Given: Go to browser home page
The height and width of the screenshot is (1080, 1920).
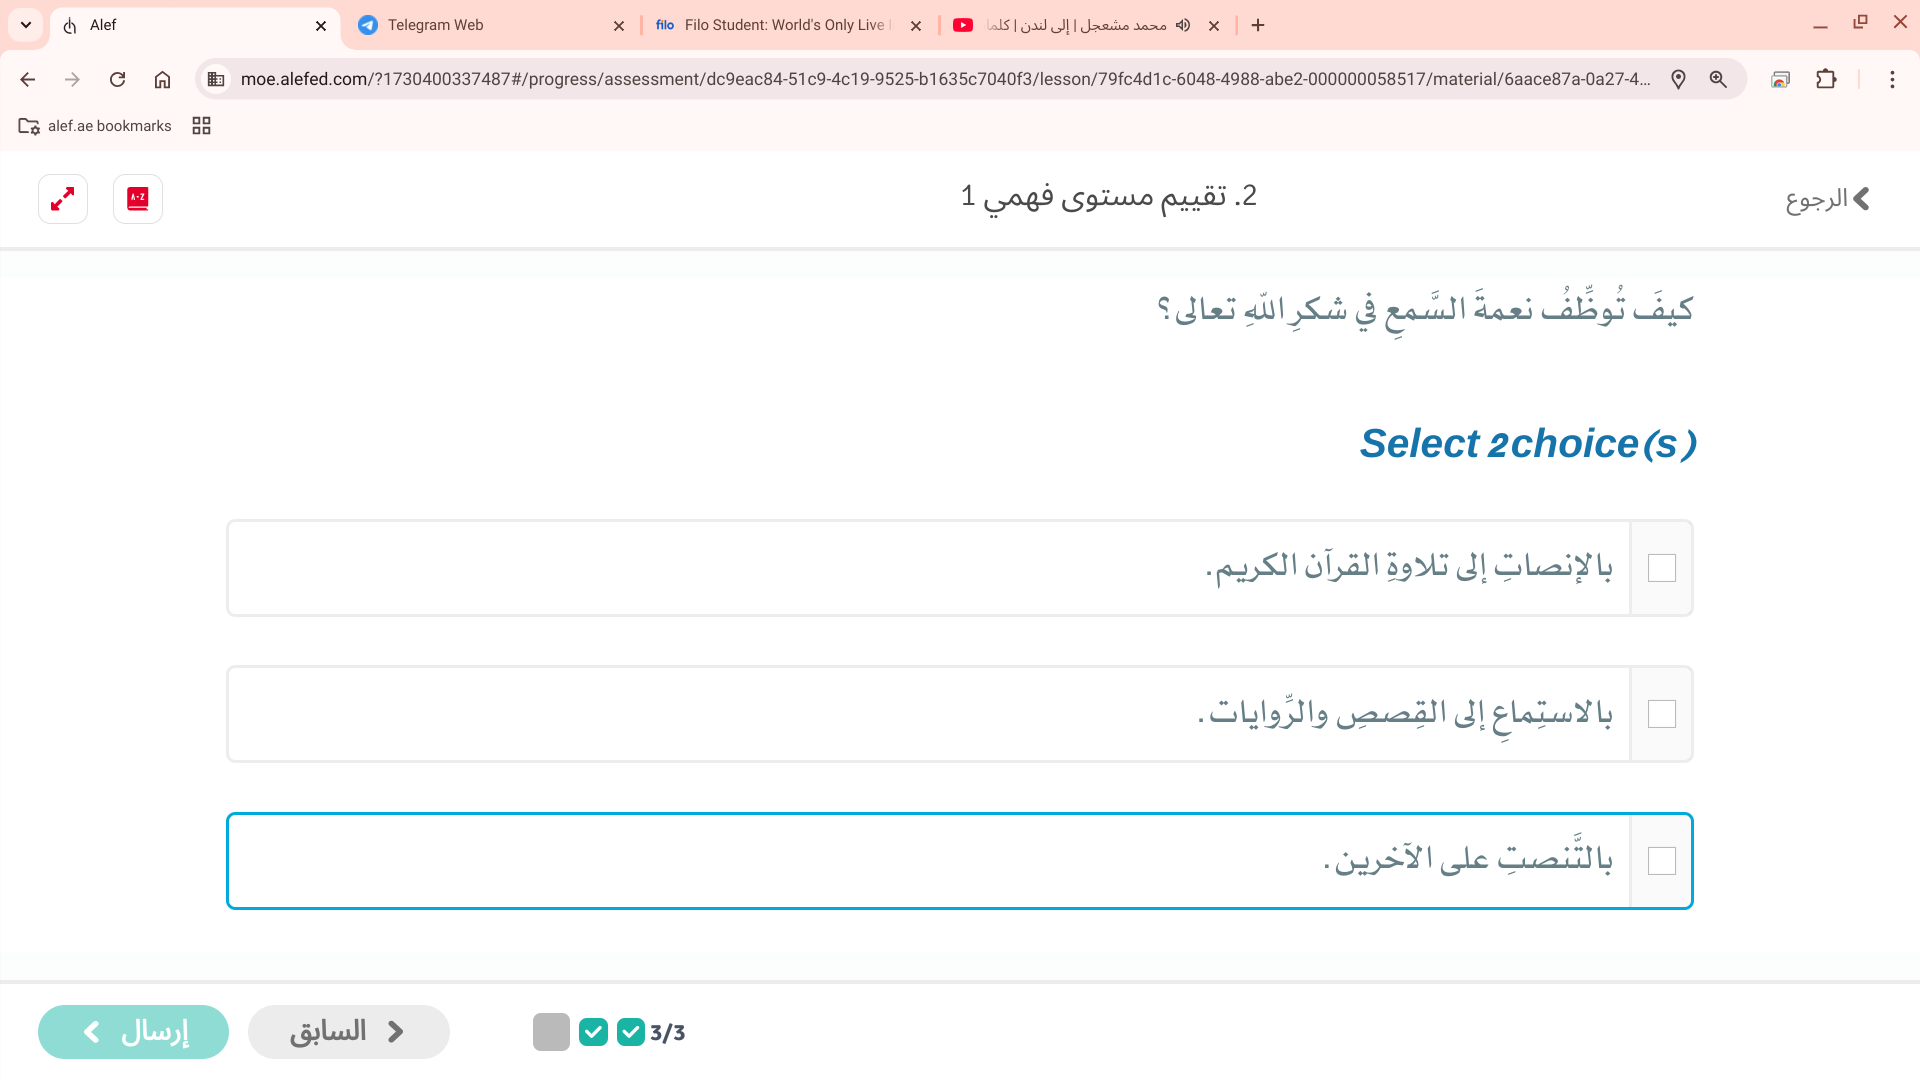Looking at the screenshot, I should click(x=162, y=79).
